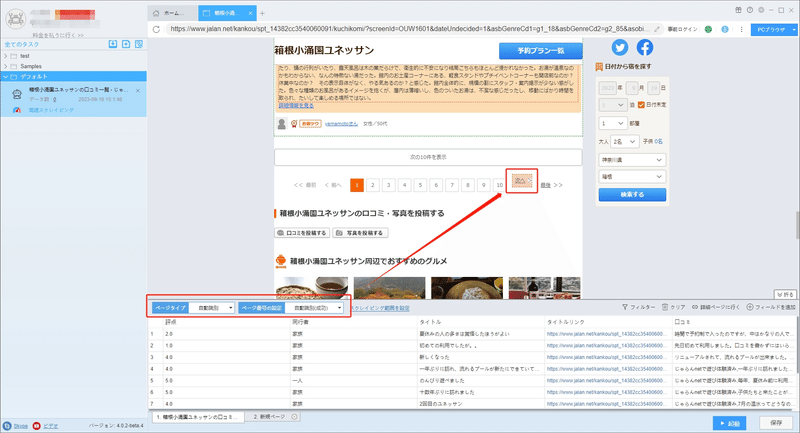Click the gift icon in title bar
800x433 pixels.
(x=738, y=10)
